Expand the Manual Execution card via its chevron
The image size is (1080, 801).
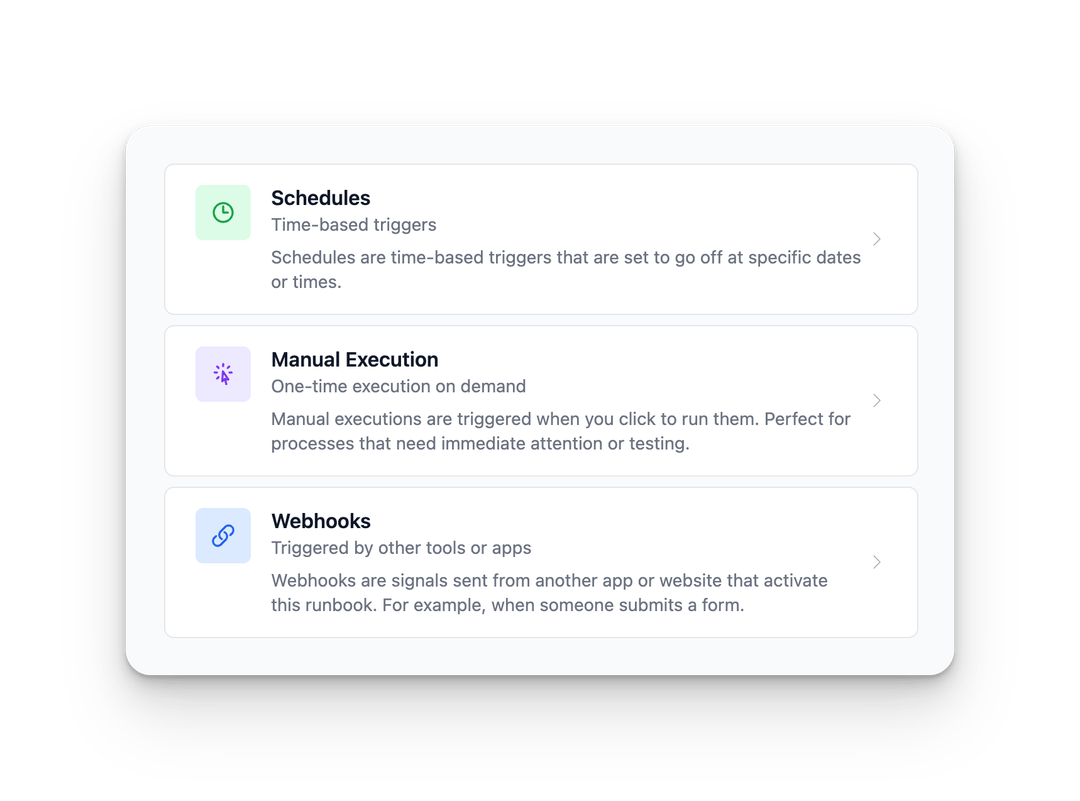click(x=877, y=400)
